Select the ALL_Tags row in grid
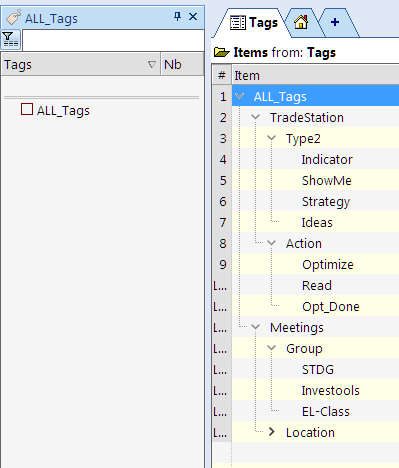The width and height of the screenshot is (399, 468). click(315, 96)
